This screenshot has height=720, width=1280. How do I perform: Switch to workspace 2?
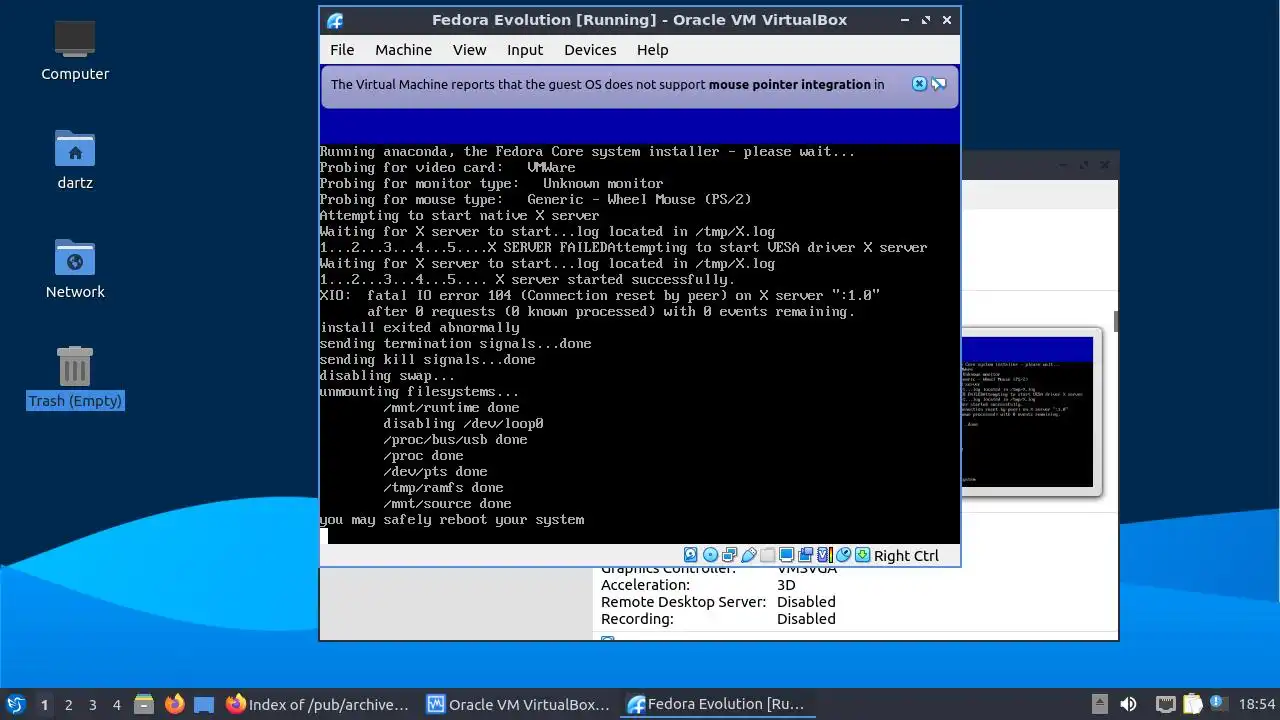[x=68, y=704]
